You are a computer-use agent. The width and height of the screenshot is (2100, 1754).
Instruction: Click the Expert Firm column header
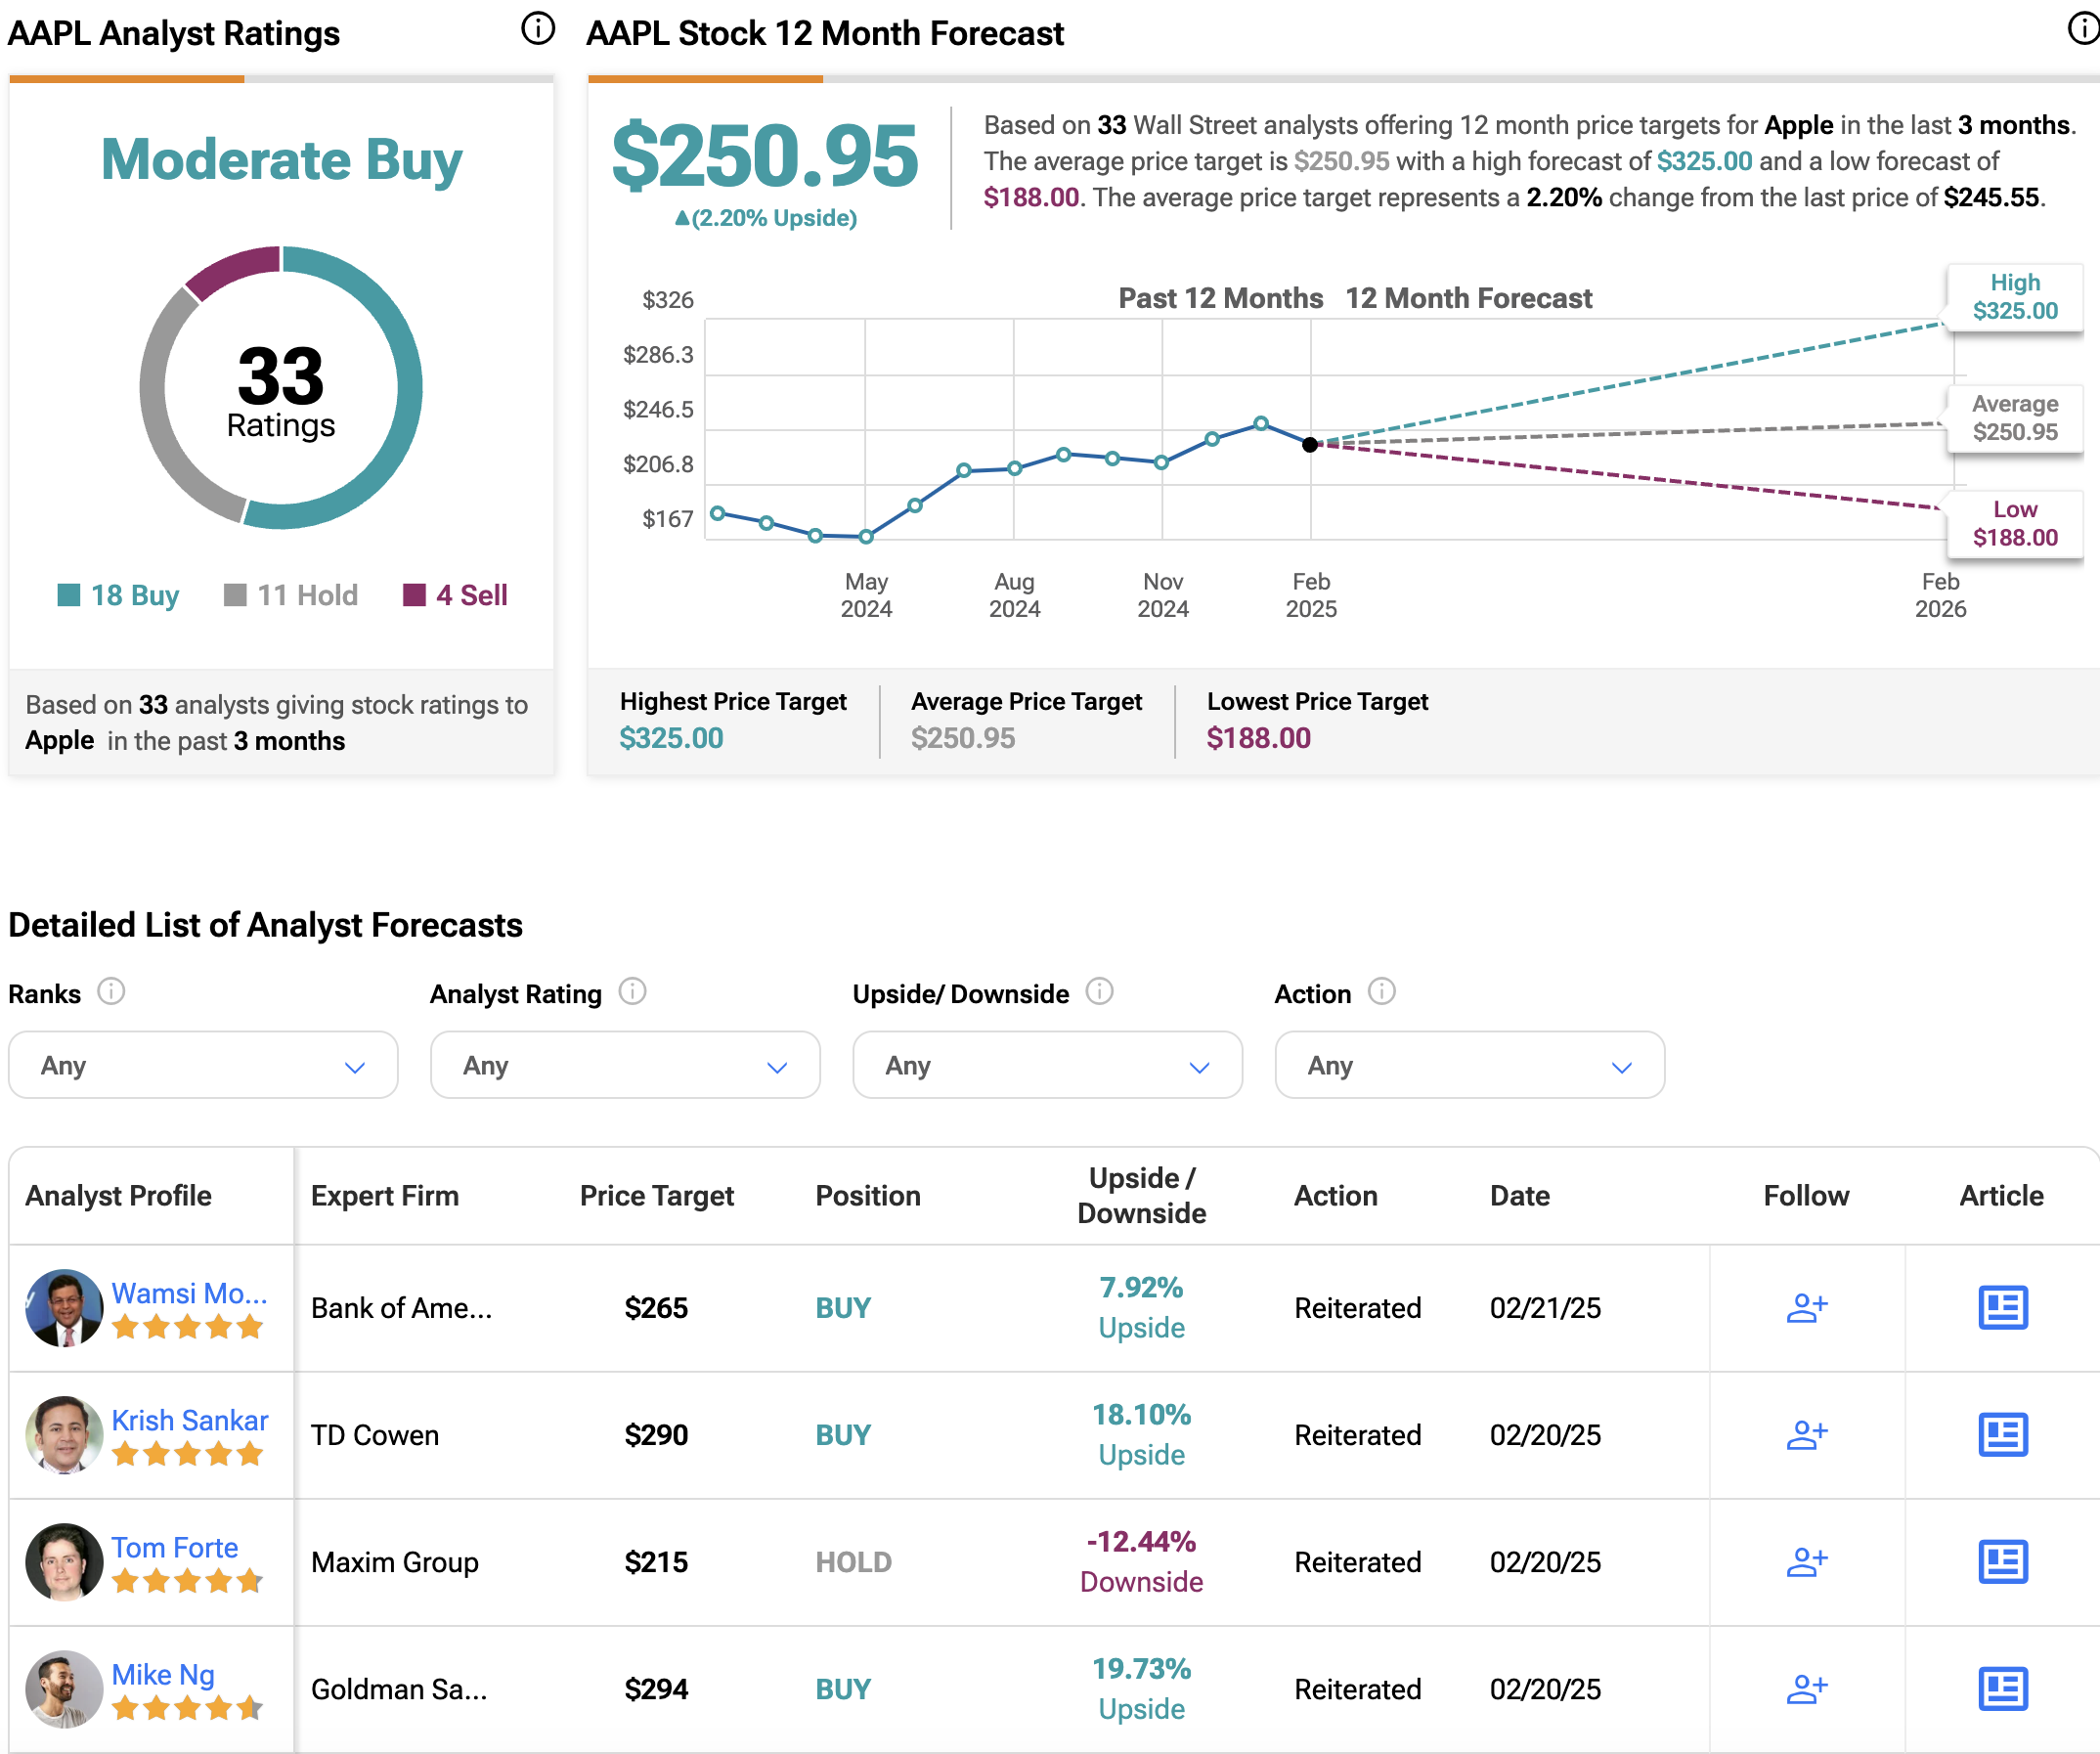pos(384,1195)
